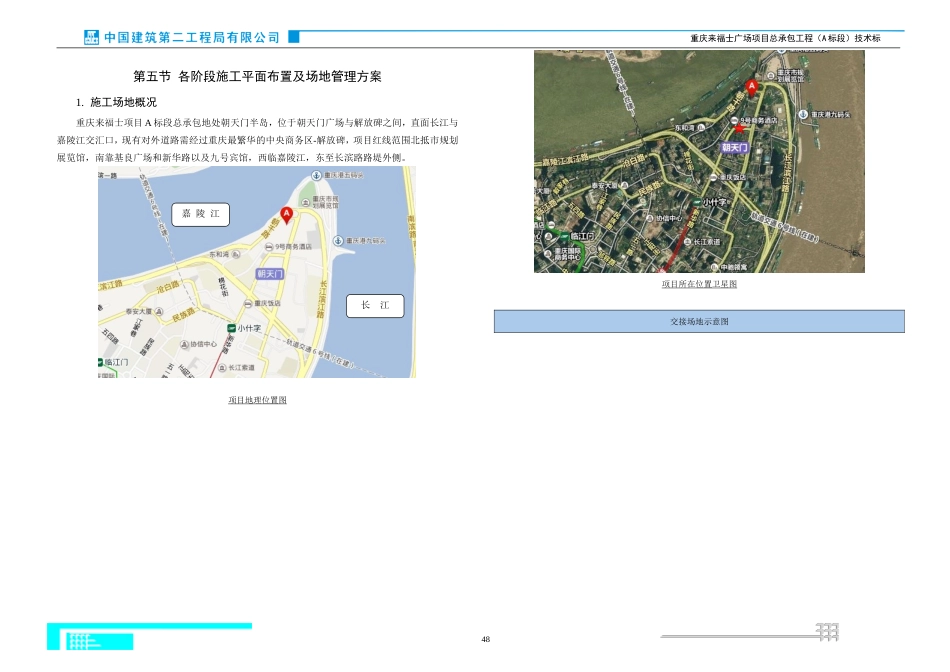This screenshot has width=950, height=672.
Task: Click the 泰安大厦 label on the street map
Action: pyautogui.click(x=139, y=311)
